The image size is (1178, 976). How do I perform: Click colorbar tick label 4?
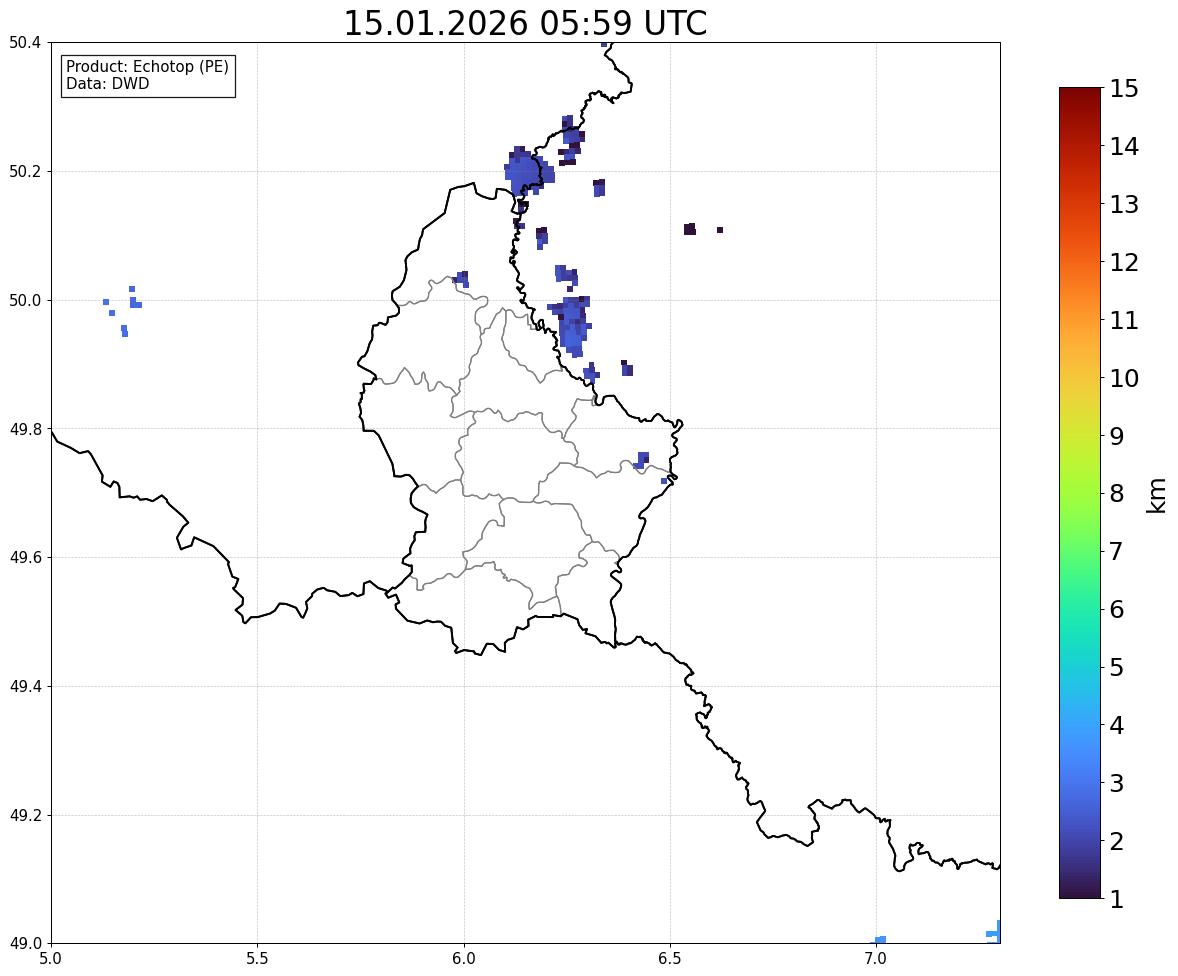(1117, 725)
